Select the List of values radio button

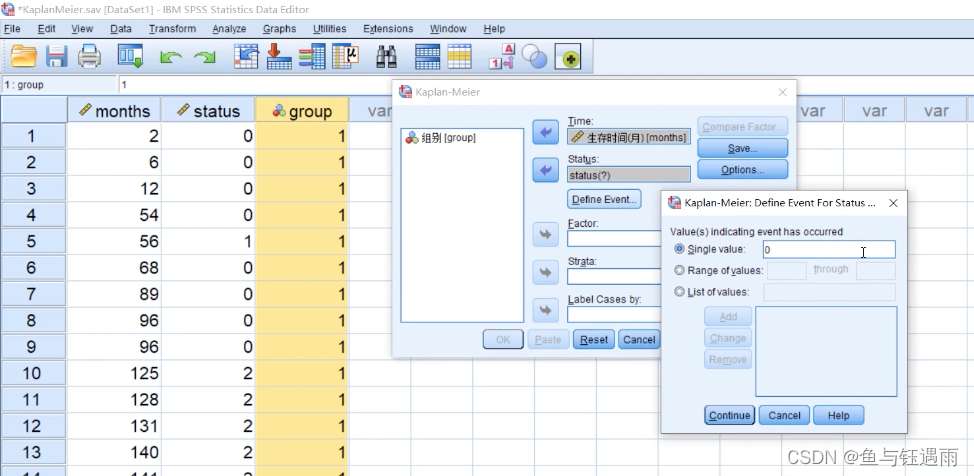pos(679,291)
